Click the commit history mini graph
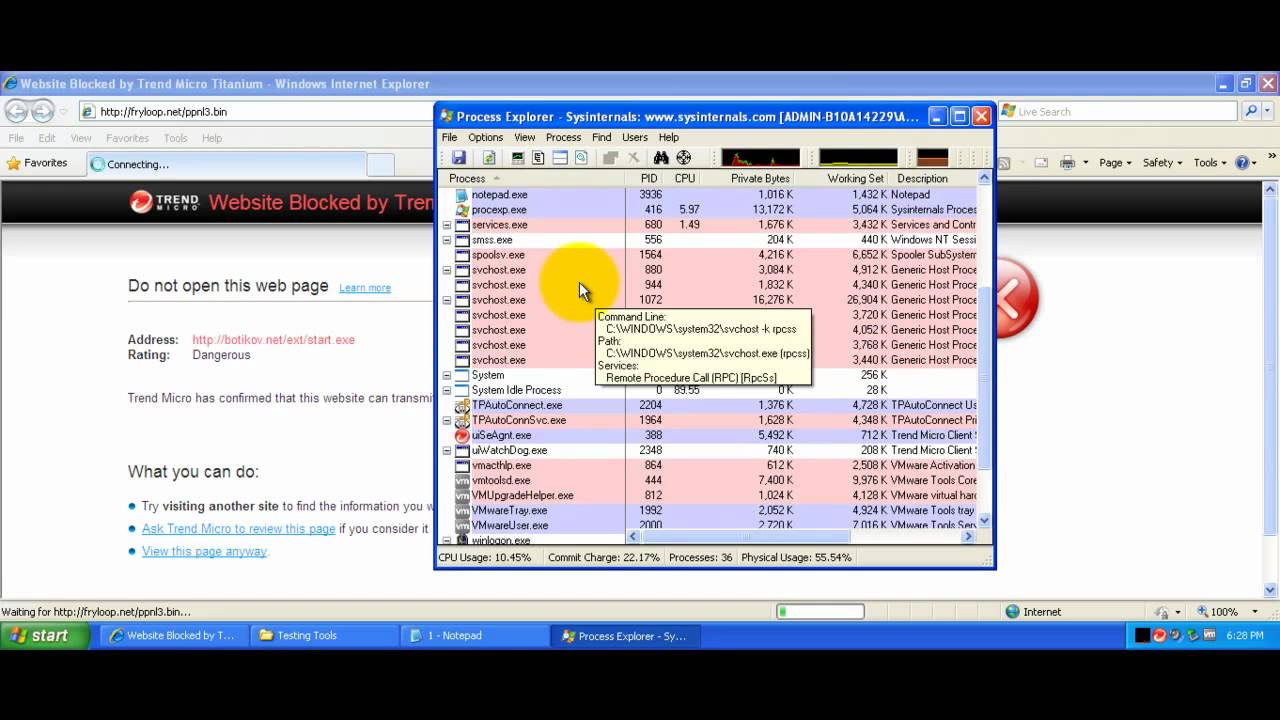This screenshot has width=1280, height=720. (858, 157)
